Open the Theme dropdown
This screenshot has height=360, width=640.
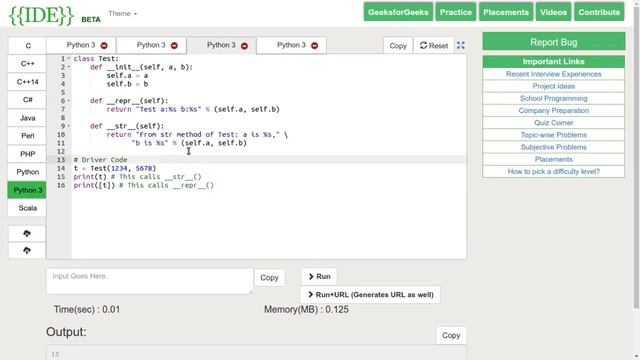click(122, 13)
